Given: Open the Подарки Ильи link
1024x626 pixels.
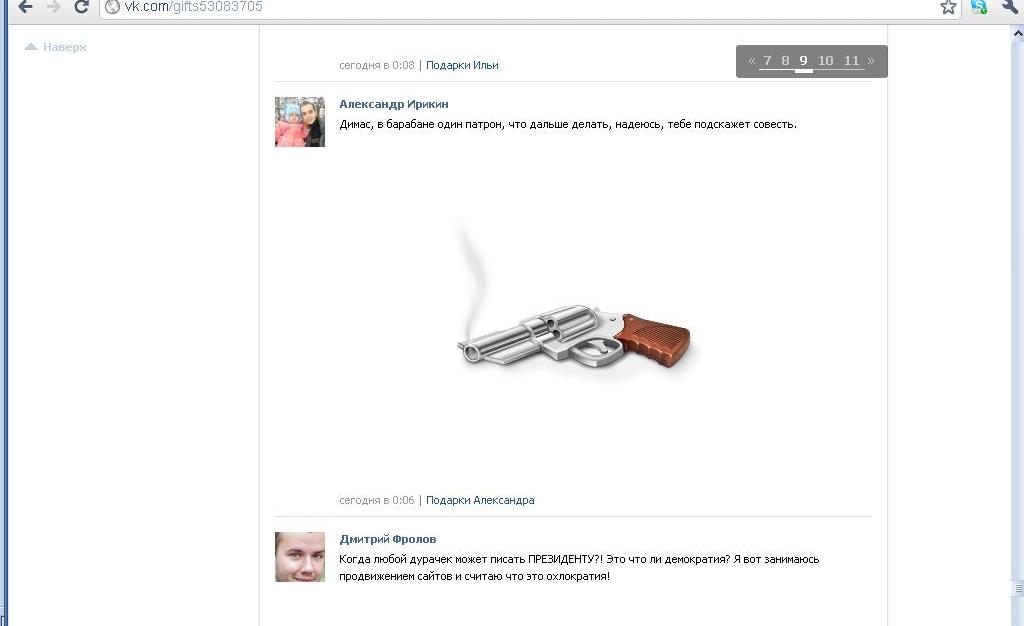Looking at the screenshot, I should pos(462,65).
